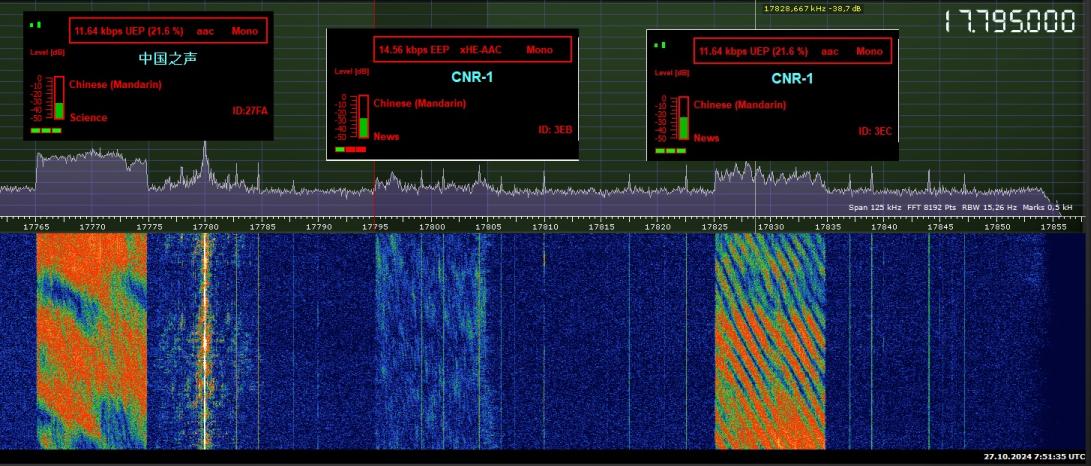Click the 17825 frequency scale label

tap(715, 227)
